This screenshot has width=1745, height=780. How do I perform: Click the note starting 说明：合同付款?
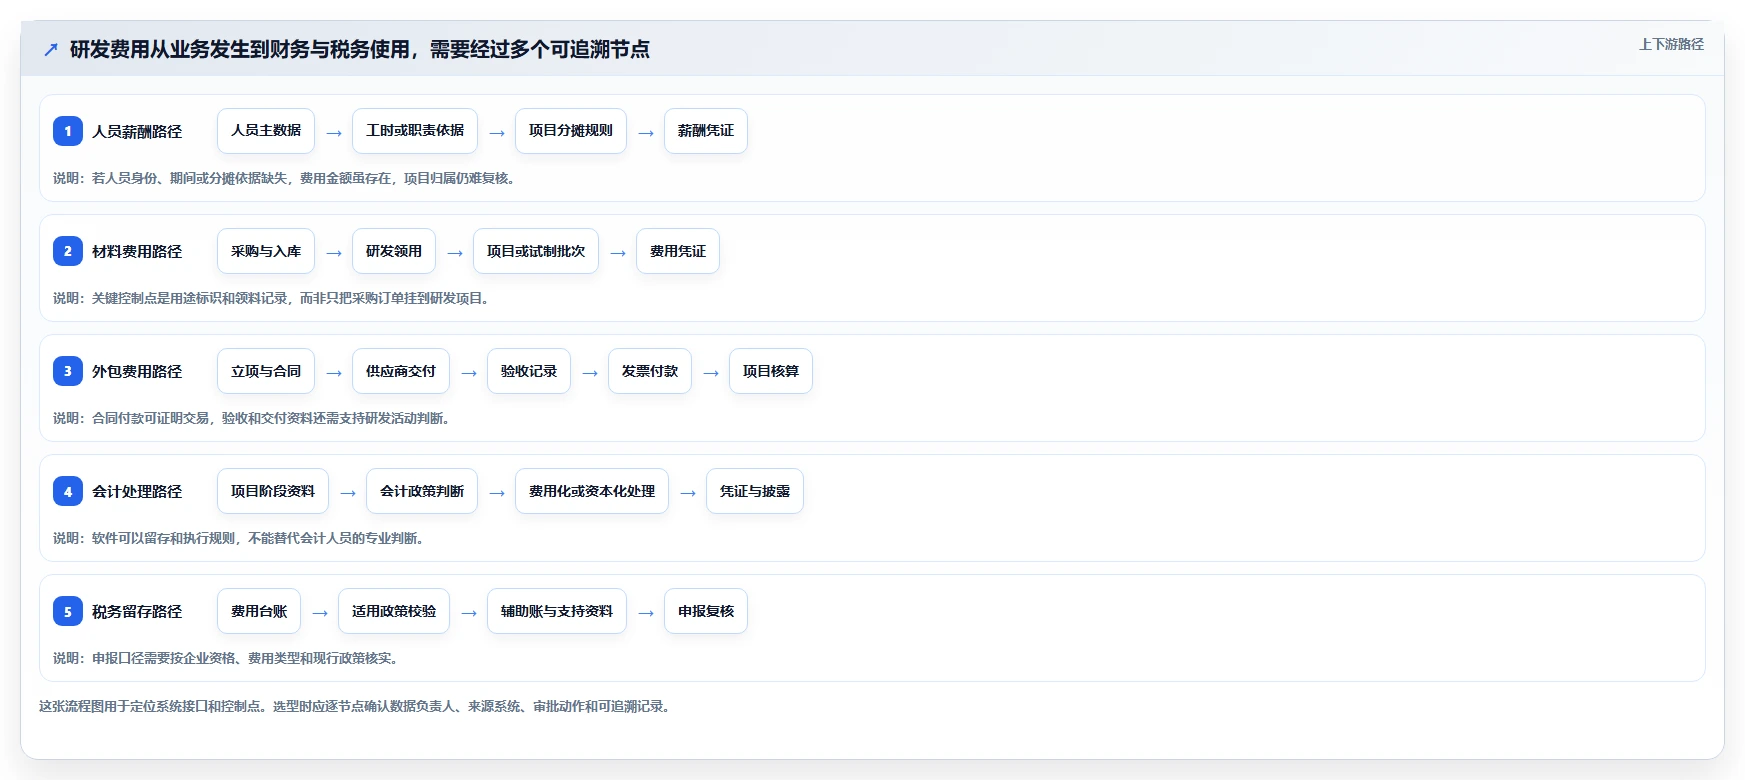coord(251,418)
